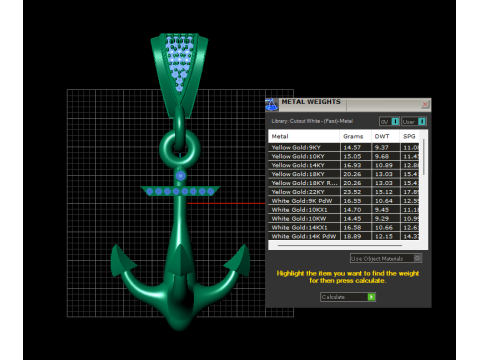This screenshot has height=360, width=480.
Task: Select the White Gold:10KX1 row
Action: [x=344, y=210]
